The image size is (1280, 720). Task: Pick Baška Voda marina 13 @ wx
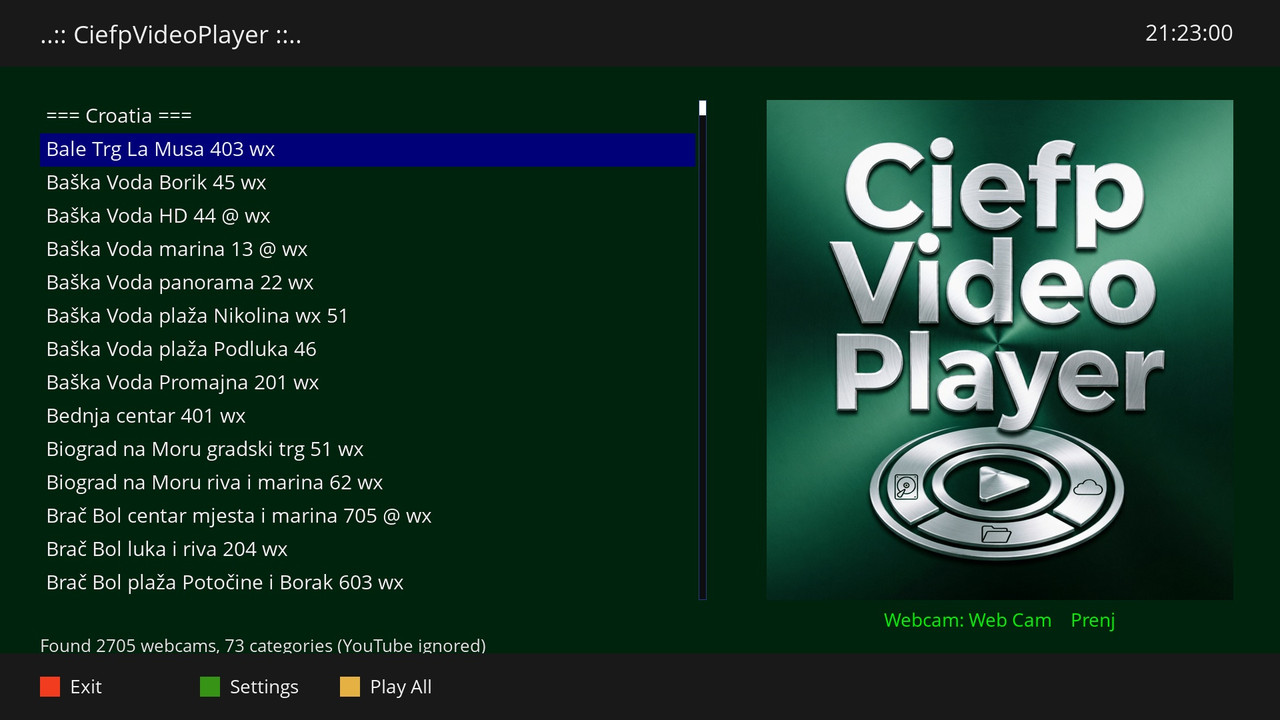click(368, 249)
